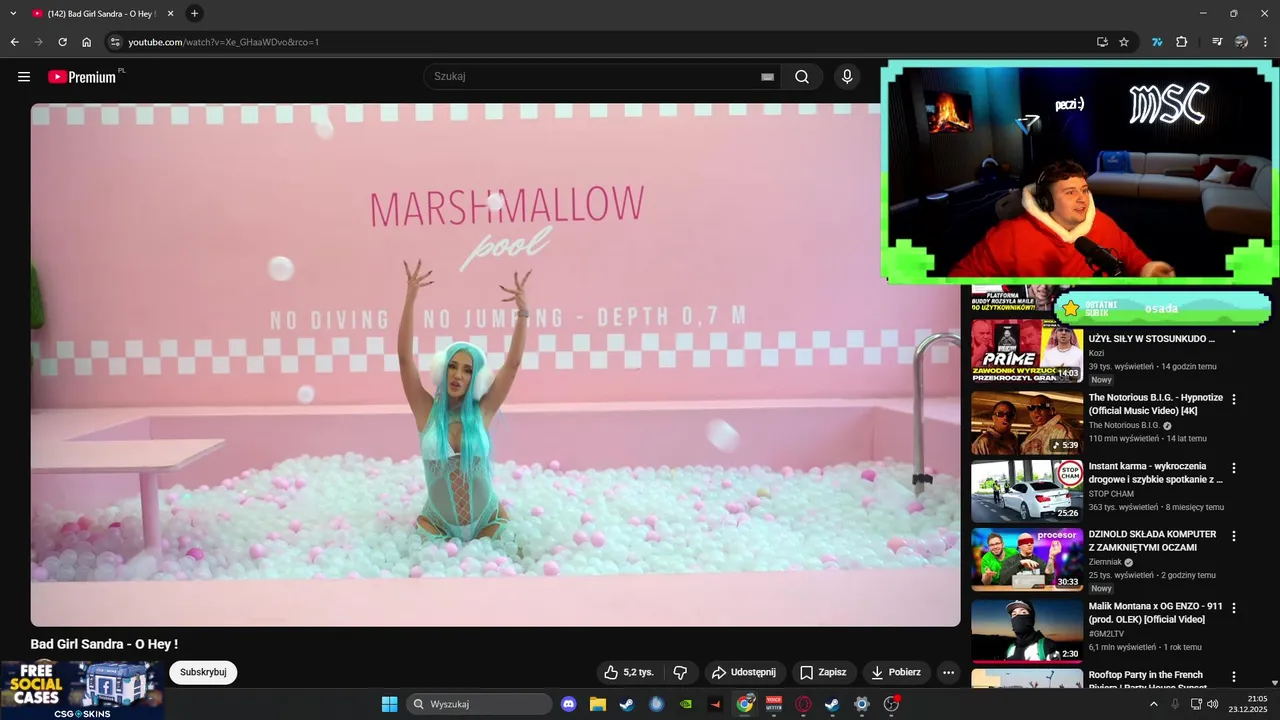The height and width of the screenshot is (720, 1280).
Task: Save video with Zapisz button
Action: tap(823, 672)
